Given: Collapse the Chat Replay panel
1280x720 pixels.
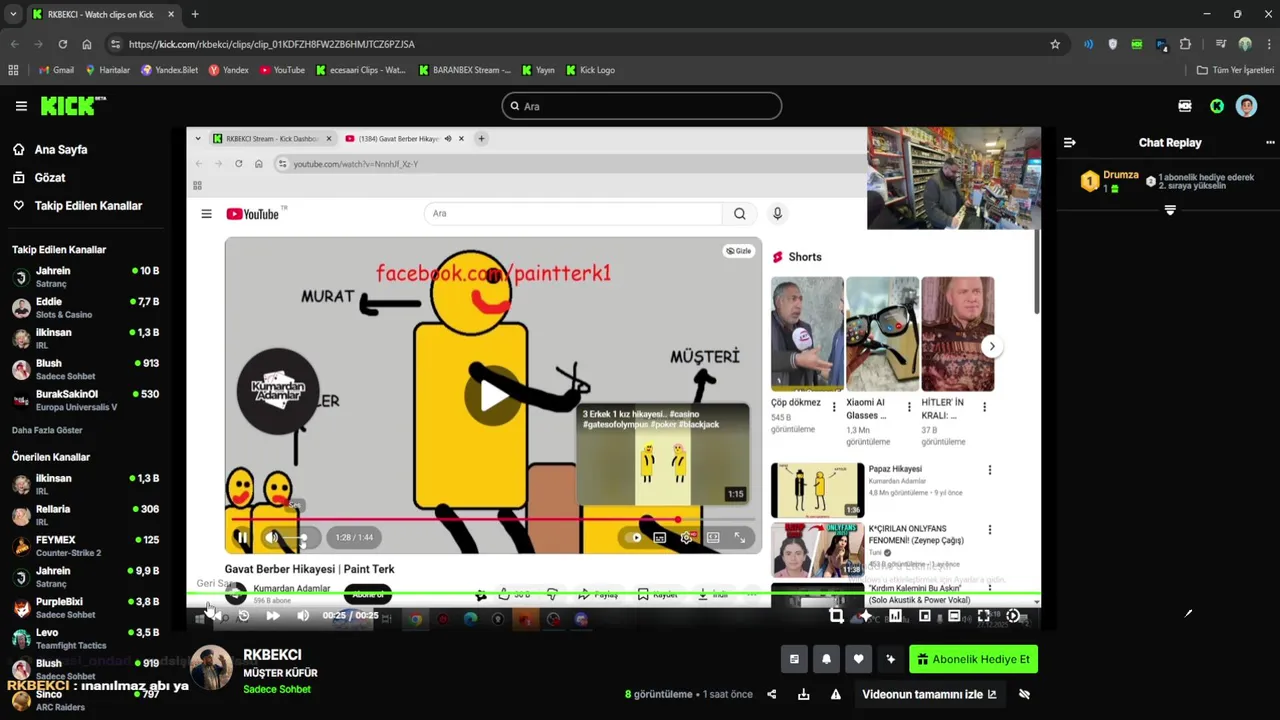Looking at the screenshot, I should point(1069,143).
